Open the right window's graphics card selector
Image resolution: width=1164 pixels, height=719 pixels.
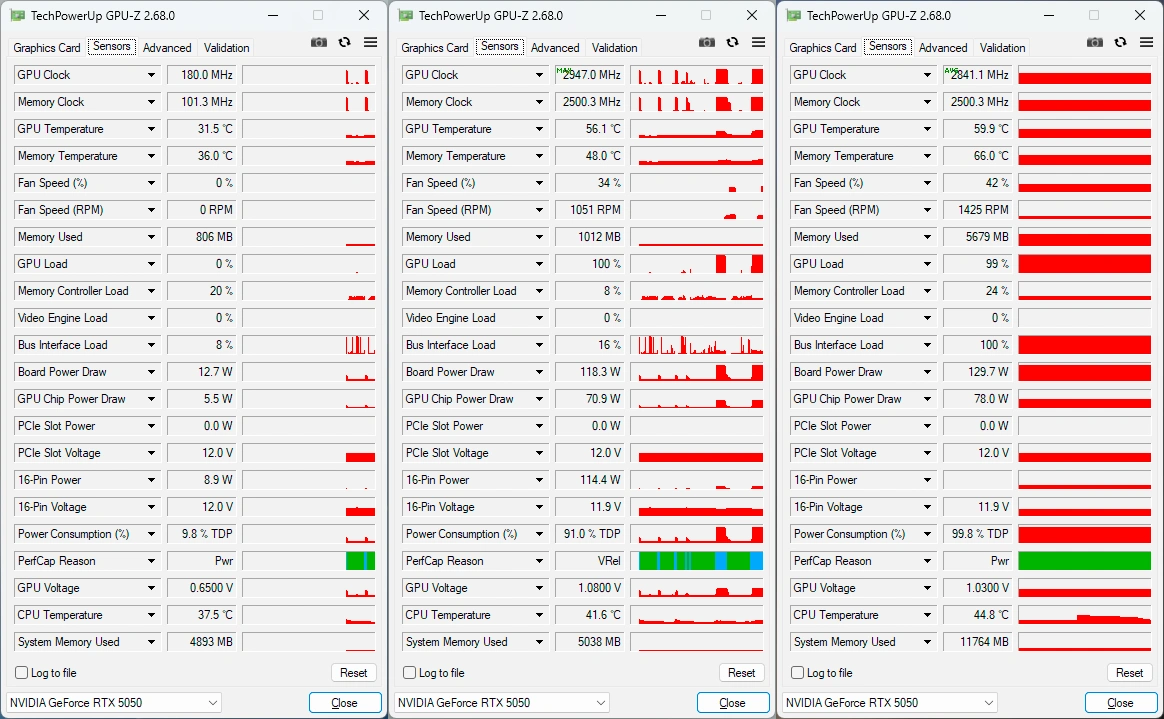pos(890,703)
